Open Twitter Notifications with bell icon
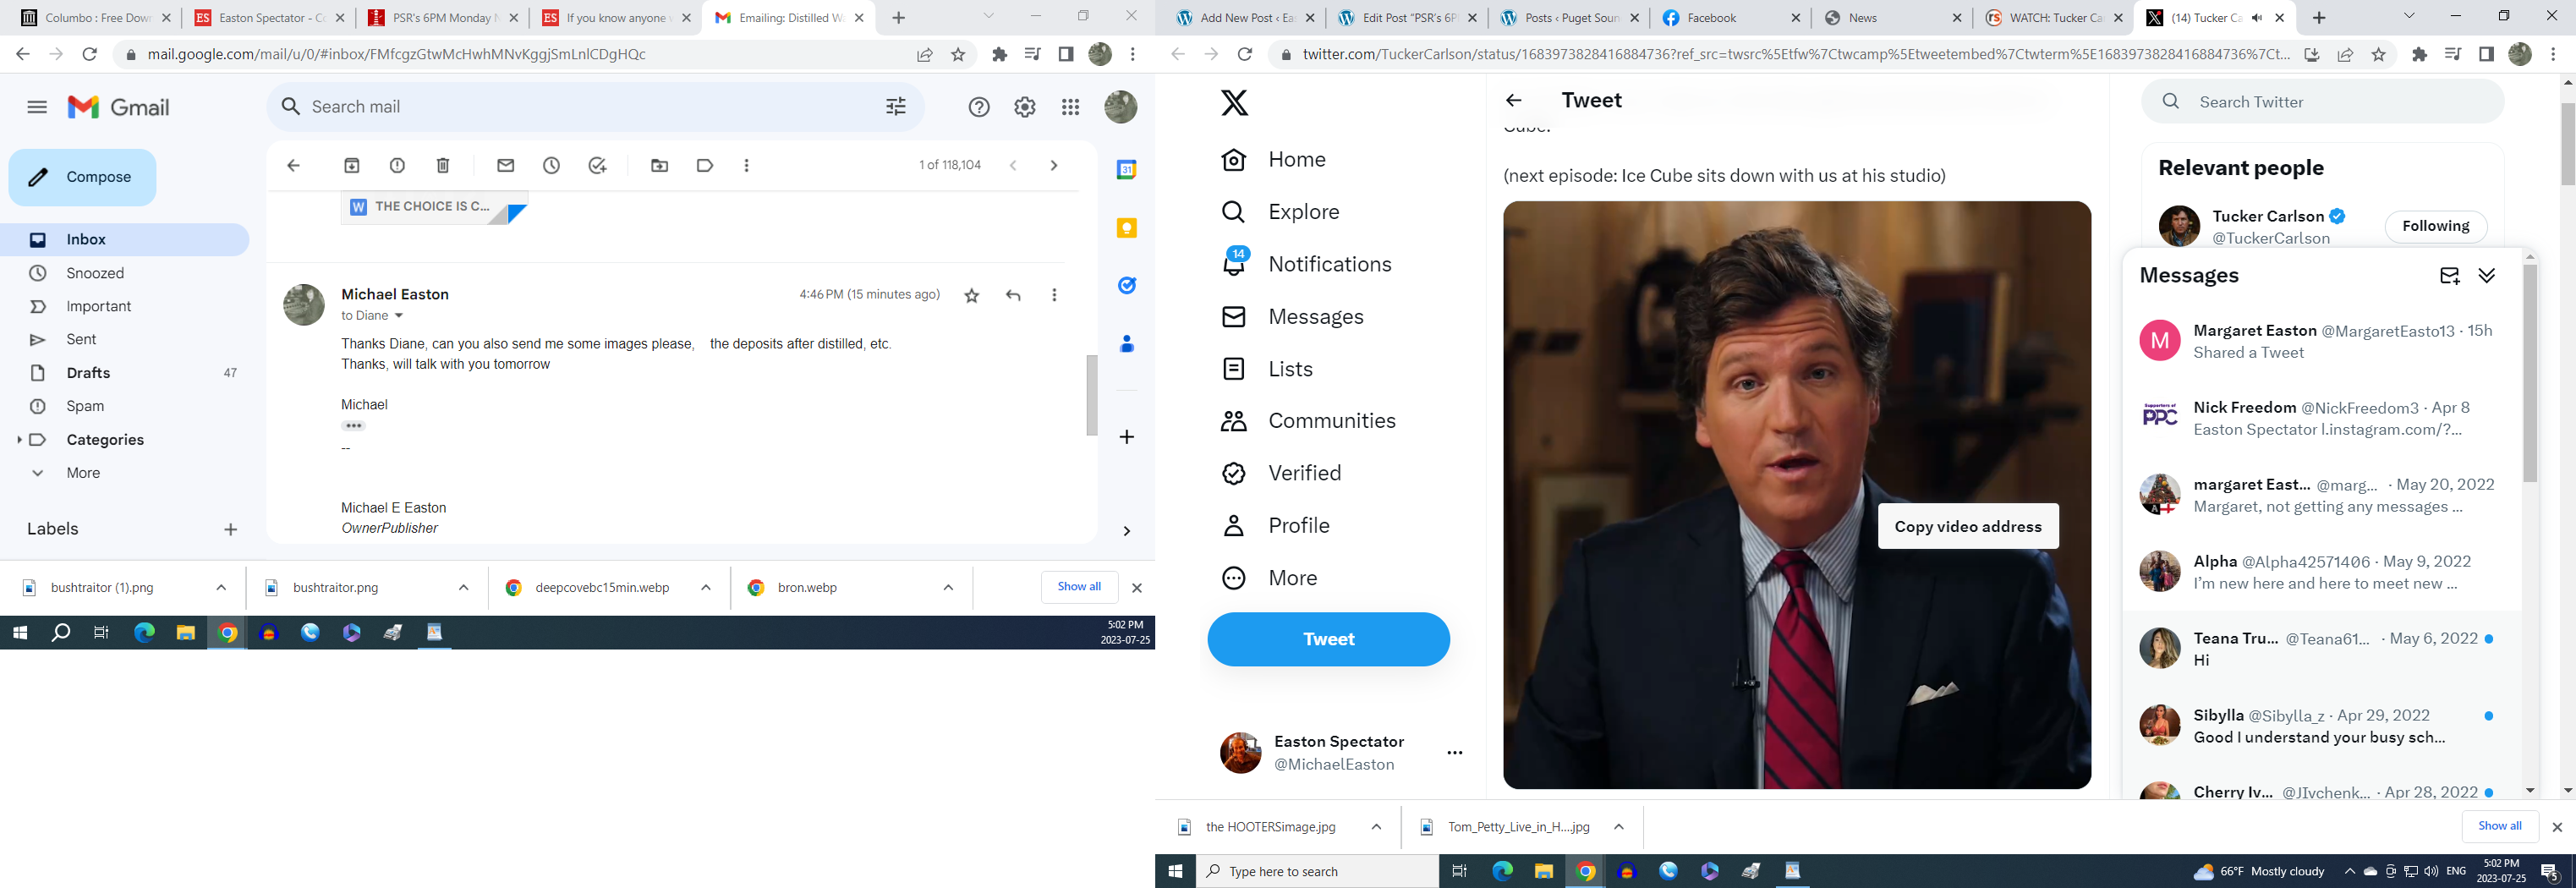Viewport: 2576px width, 888px height. click(1234, 264)
